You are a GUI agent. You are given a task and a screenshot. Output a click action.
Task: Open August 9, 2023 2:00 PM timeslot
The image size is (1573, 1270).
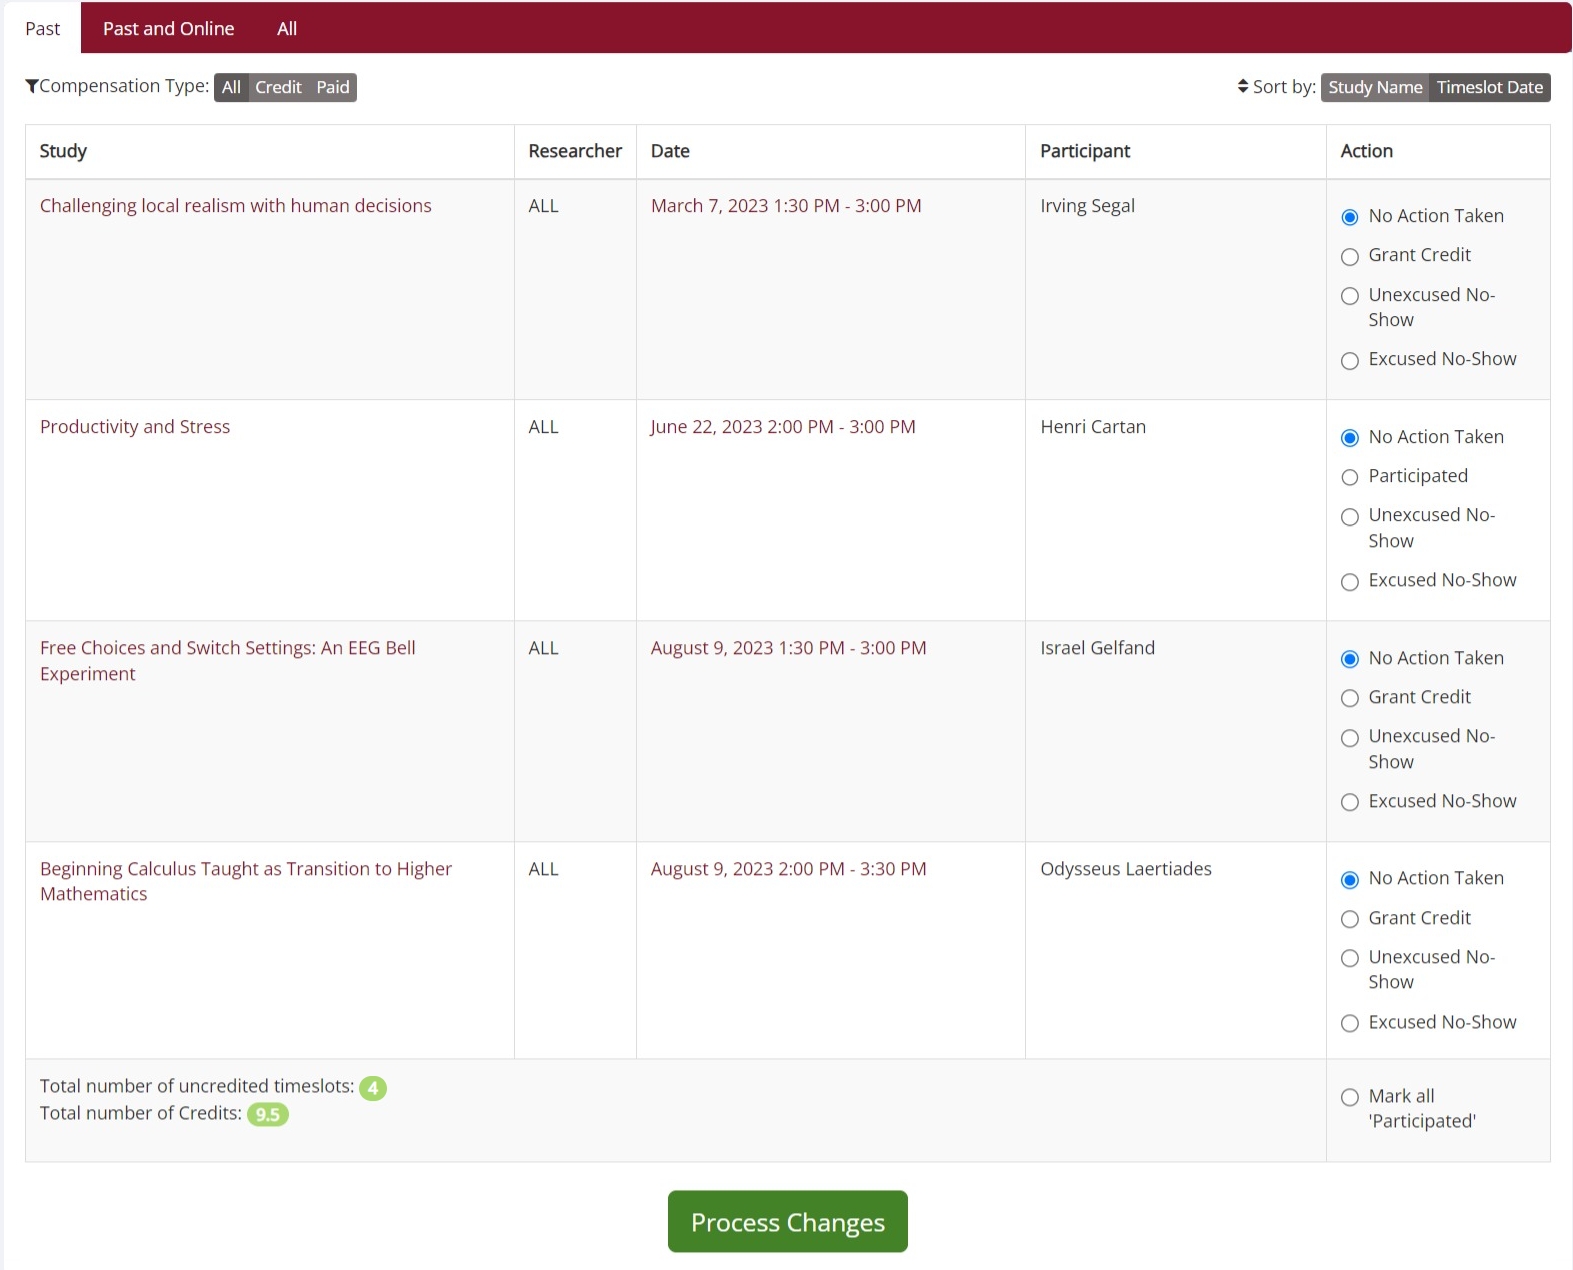(789, 868)
